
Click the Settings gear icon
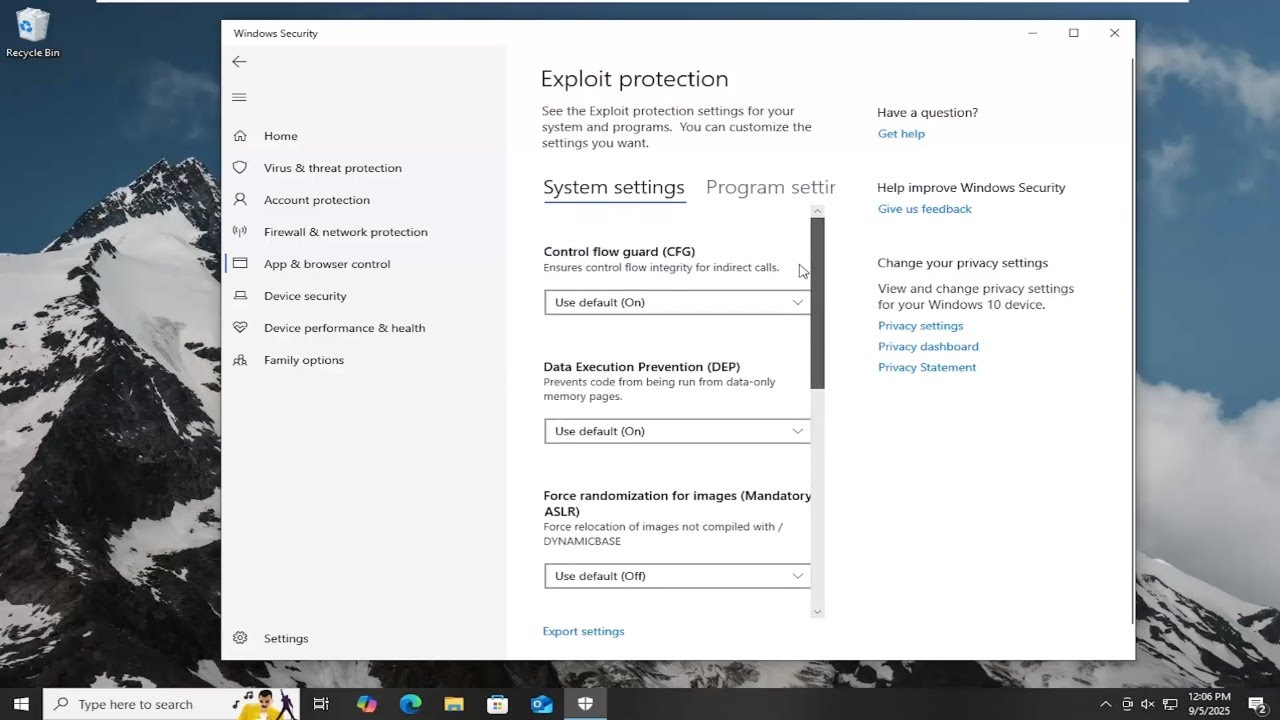tap(240, 638)
